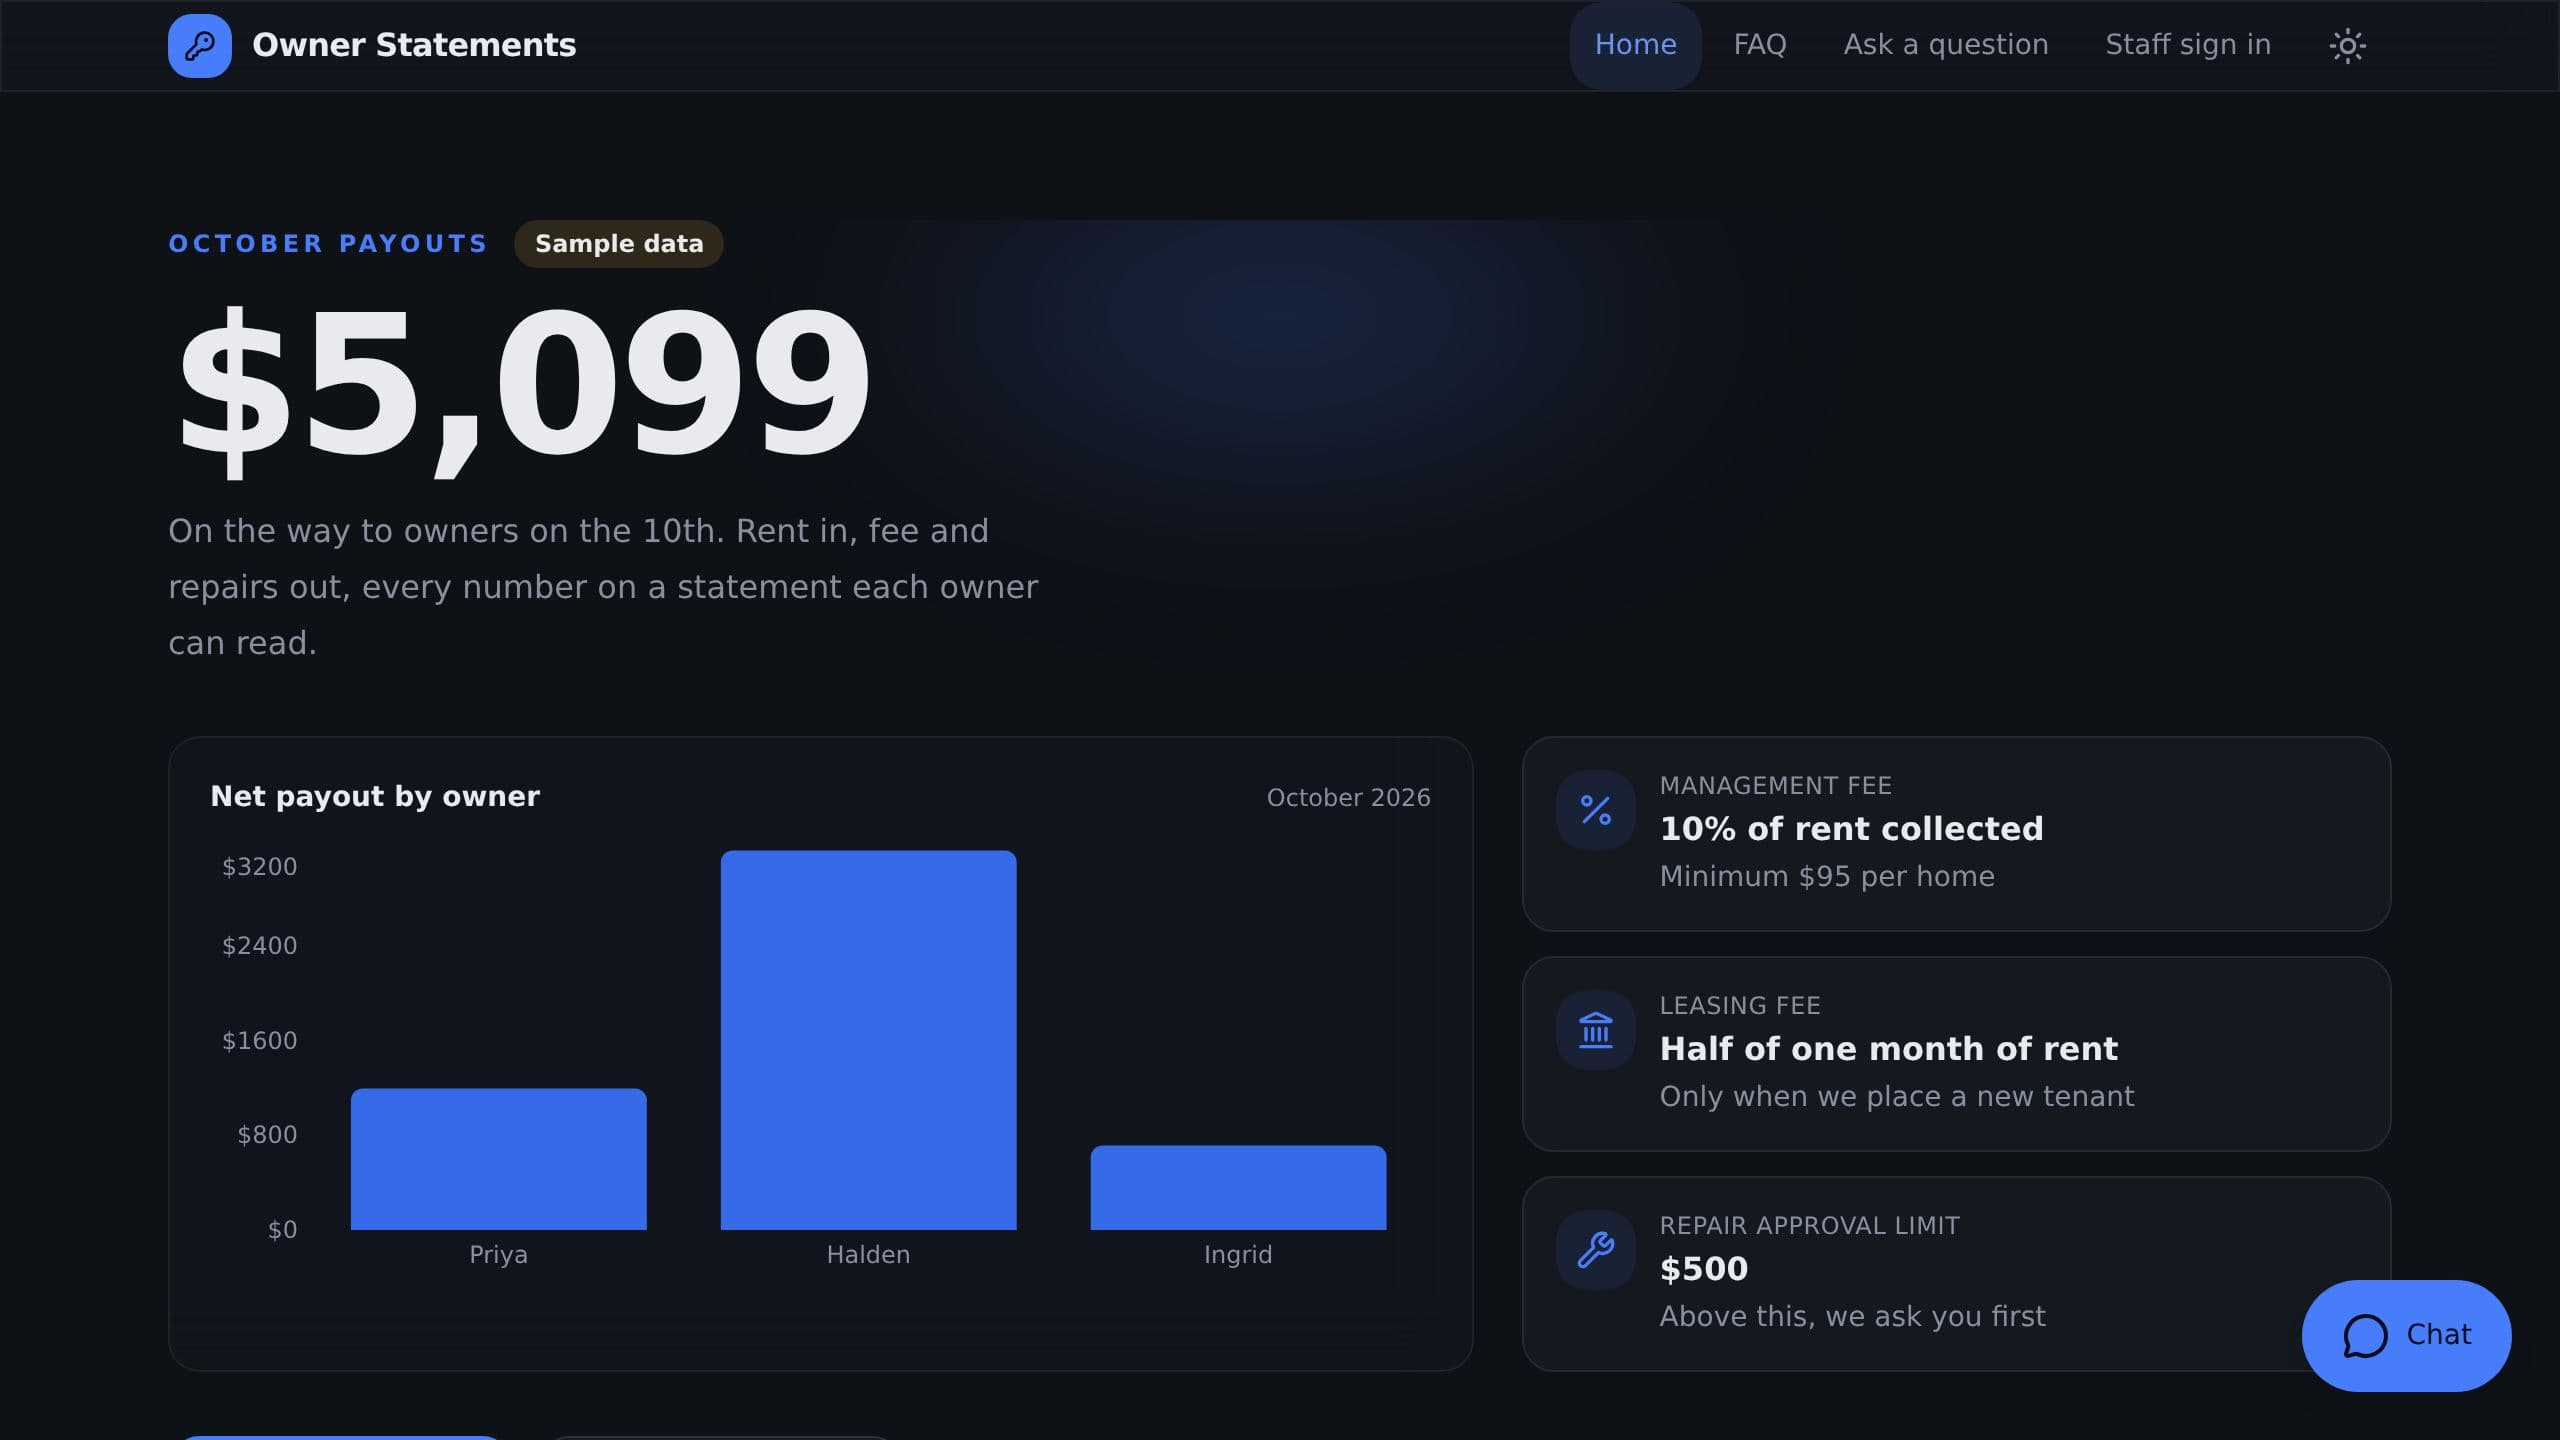Click the '$1600' axis label
Viewport: 2560px width, 1440px height.
(259, 1041)
